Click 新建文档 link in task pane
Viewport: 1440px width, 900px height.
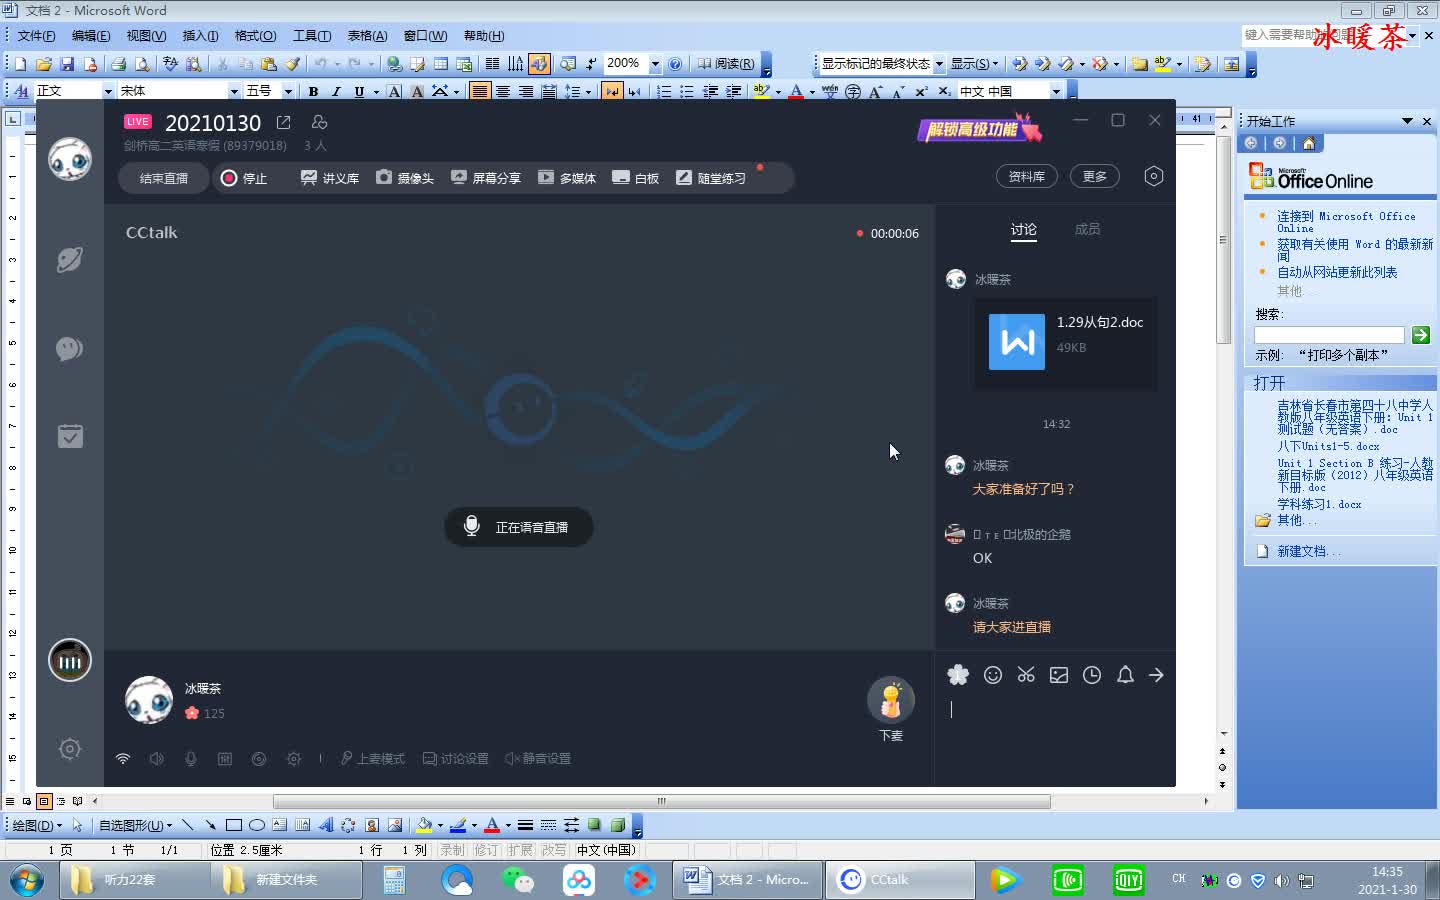[x=1309, y=551]
